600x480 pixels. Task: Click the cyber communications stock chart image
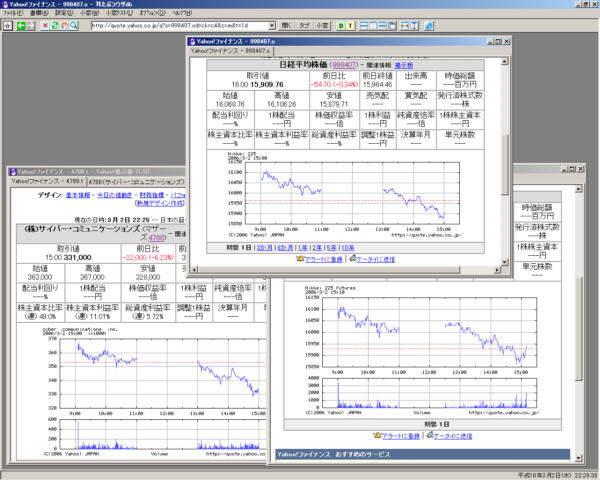pyautogui.click(x=153, y=392)
